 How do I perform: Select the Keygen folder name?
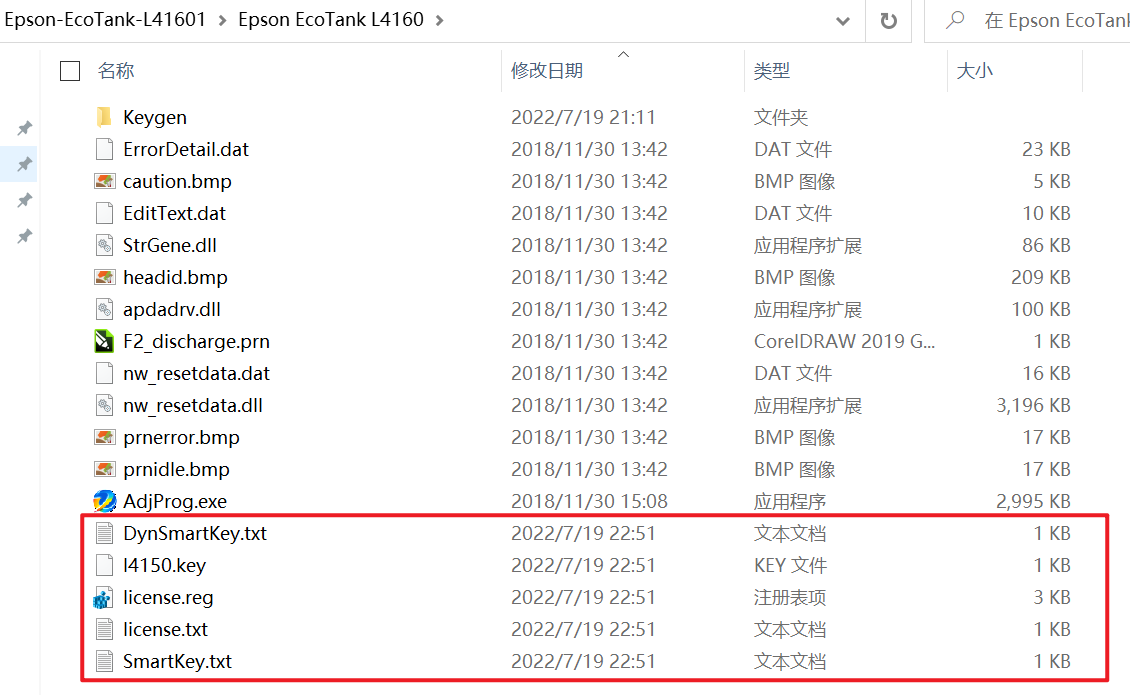click(155, 118)
